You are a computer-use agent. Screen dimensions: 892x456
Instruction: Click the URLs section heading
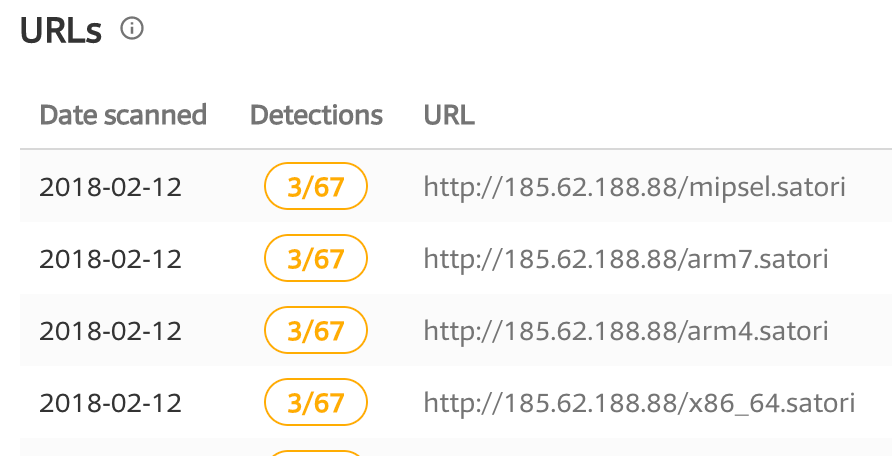click(61, 31)
